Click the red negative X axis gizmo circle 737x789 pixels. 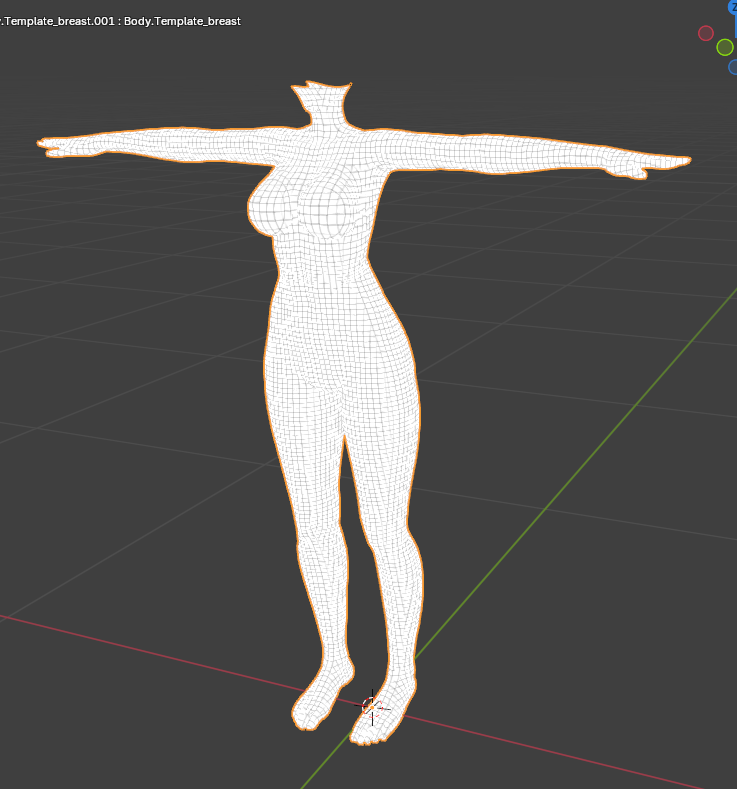point(706,33)
